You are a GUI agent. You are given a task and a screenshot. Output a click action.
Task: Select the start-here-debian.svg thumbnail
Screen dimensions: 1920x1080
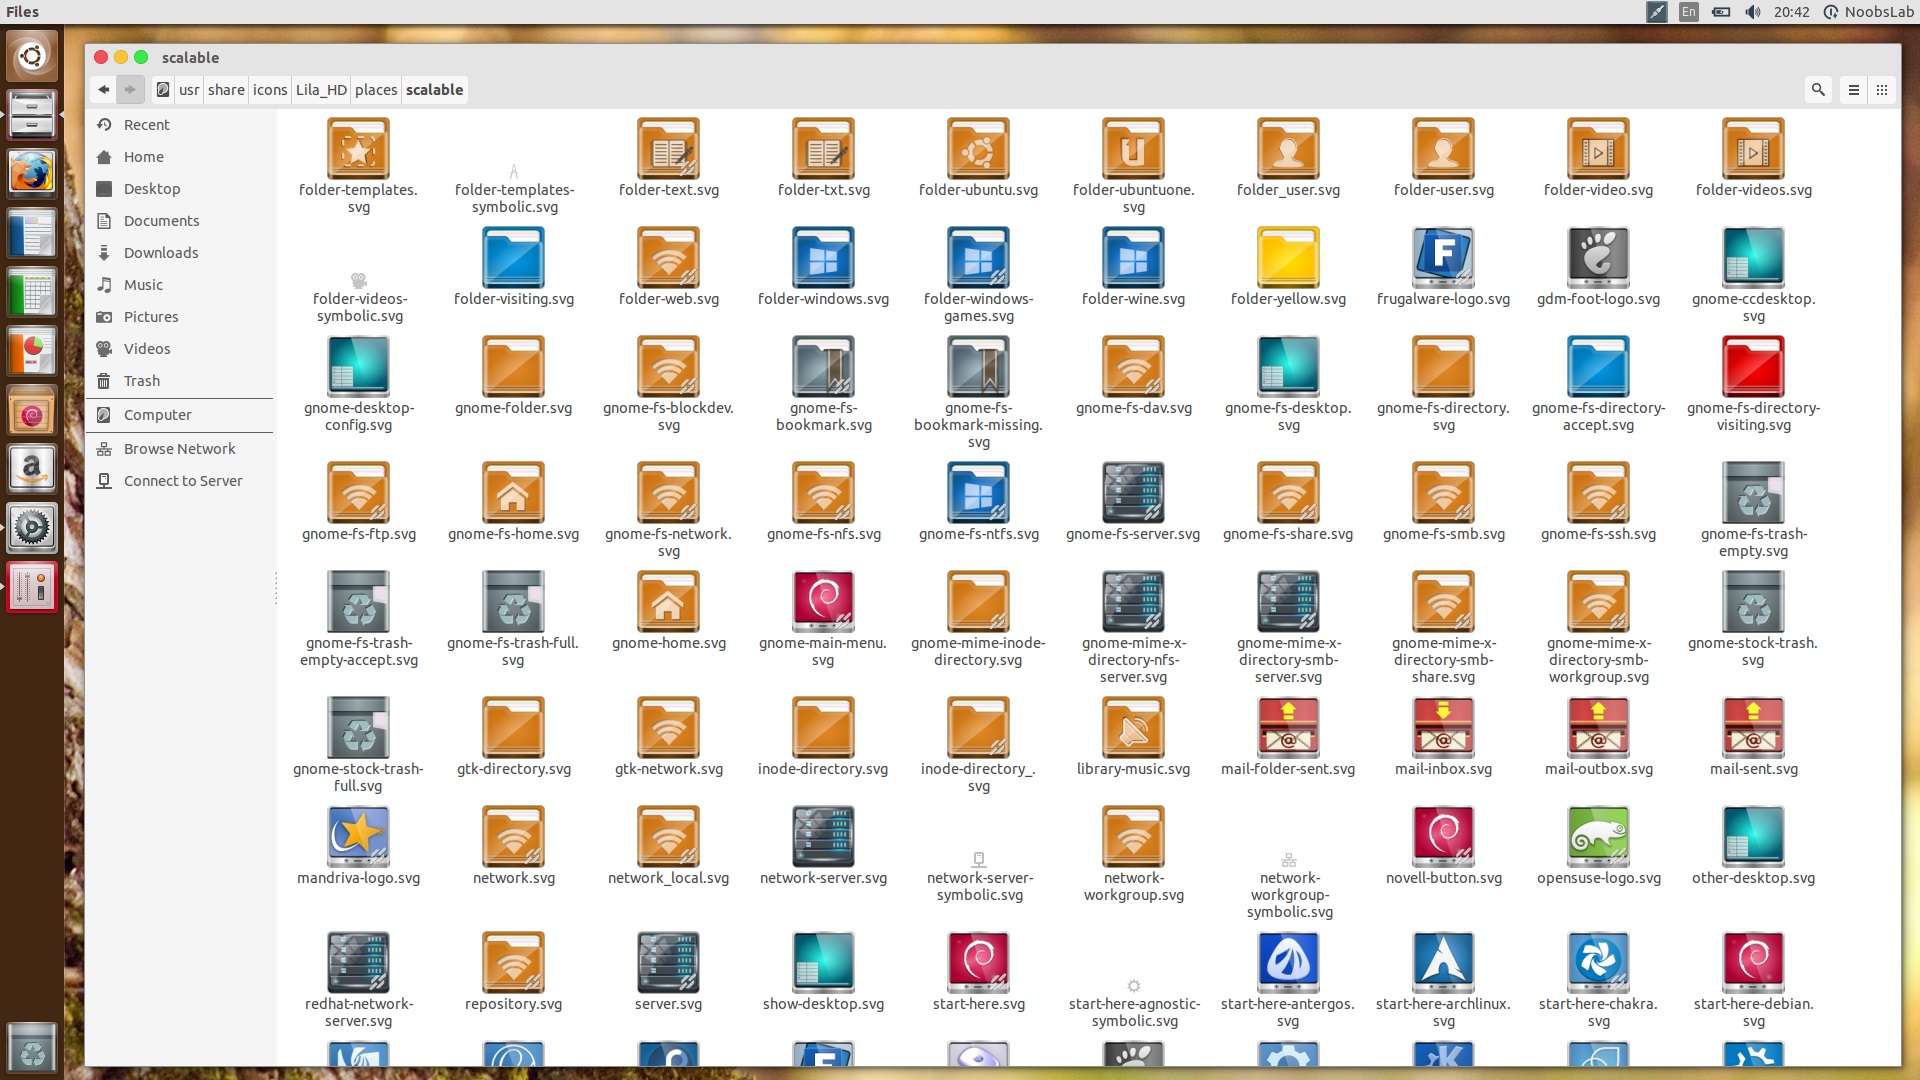pos(1753,963)
